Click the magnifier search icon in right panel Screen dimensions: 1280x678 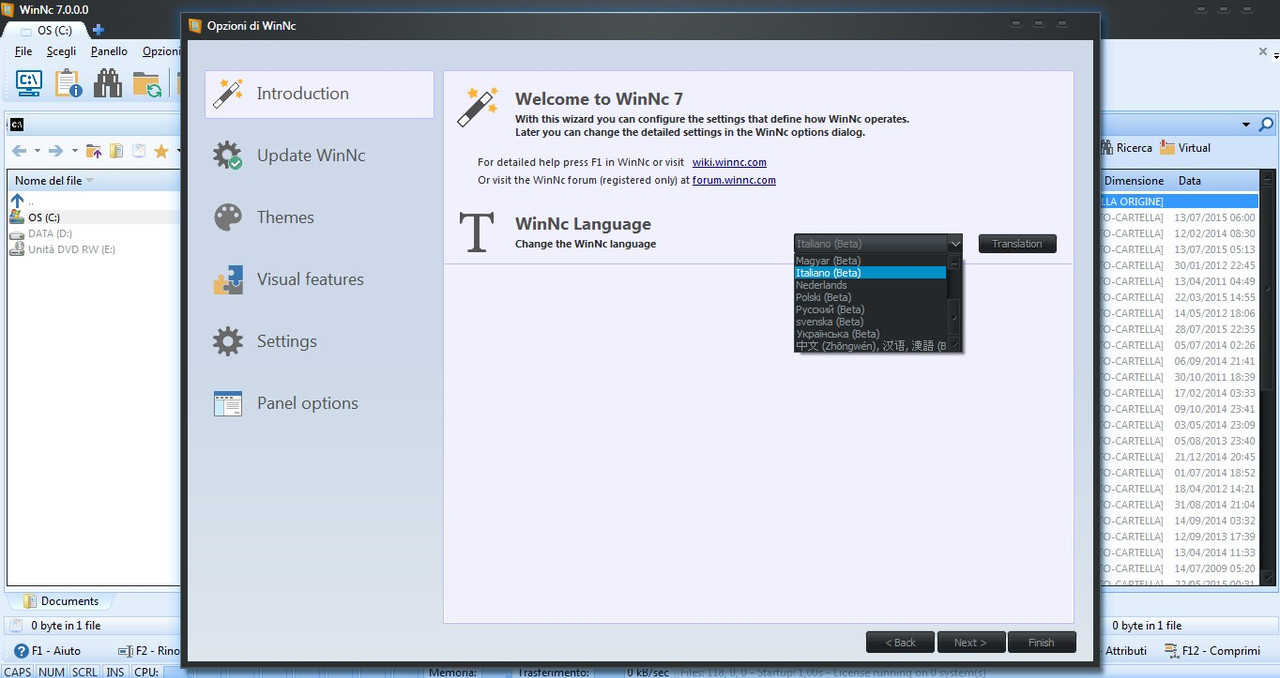tap(1266, 125)
